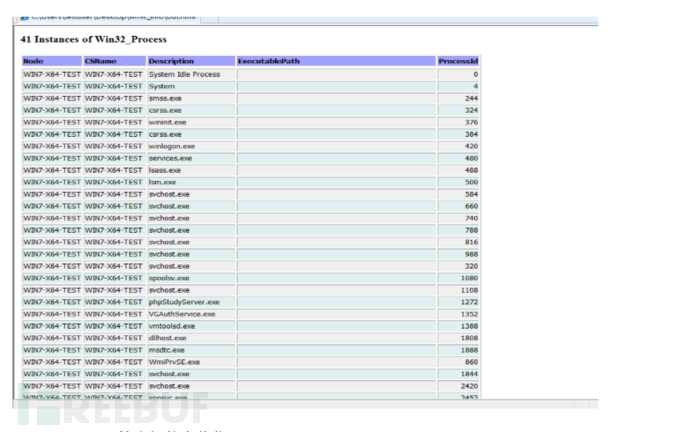Click the ProcessId column header

click(x=459, y=61)
